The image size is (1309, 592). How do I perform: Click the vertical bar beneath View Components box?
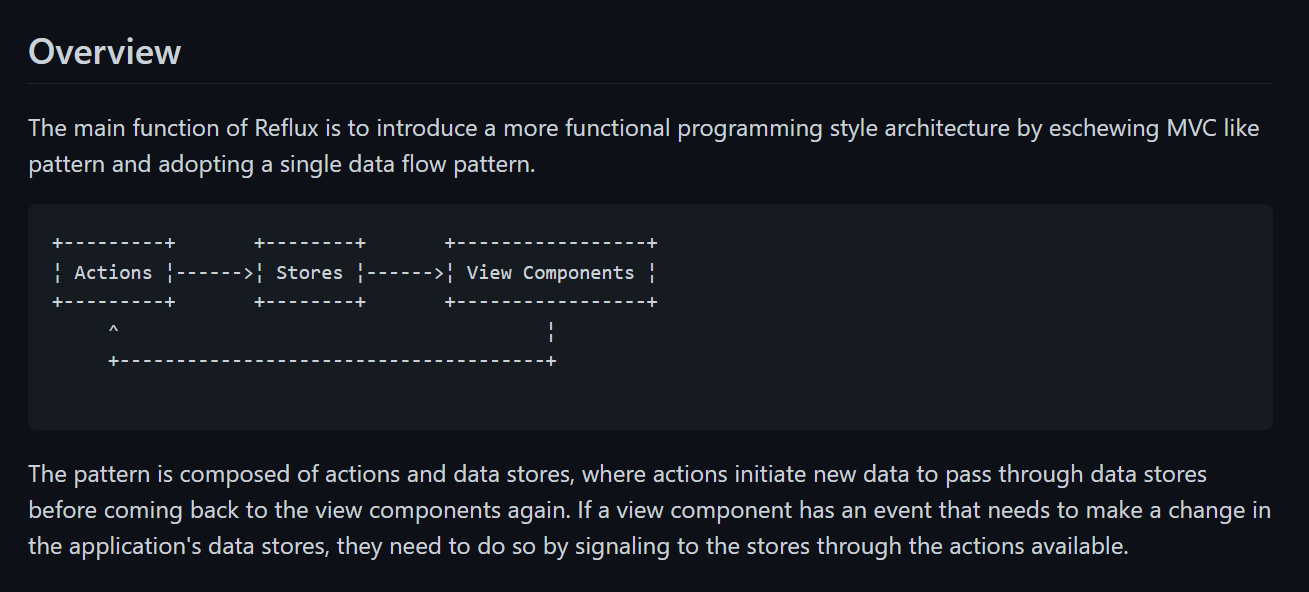(x=551, y=330)
